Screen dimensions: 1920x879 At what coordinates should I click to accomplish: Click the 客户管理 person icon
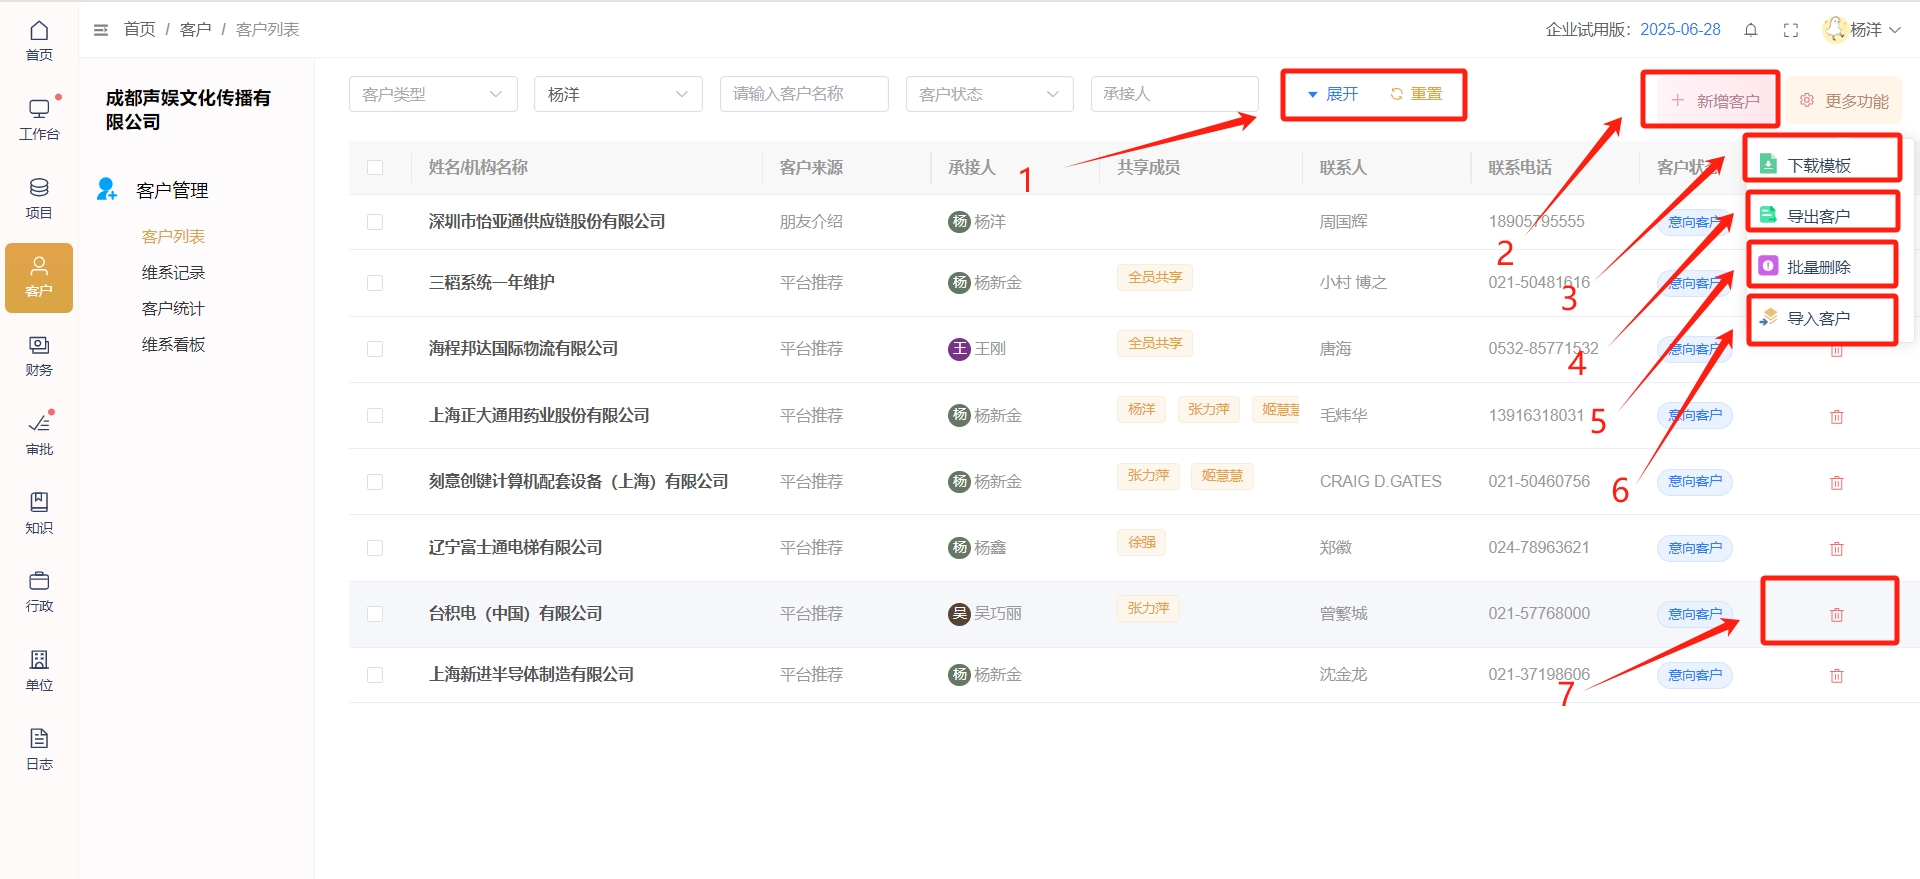(x=106, y=189)
